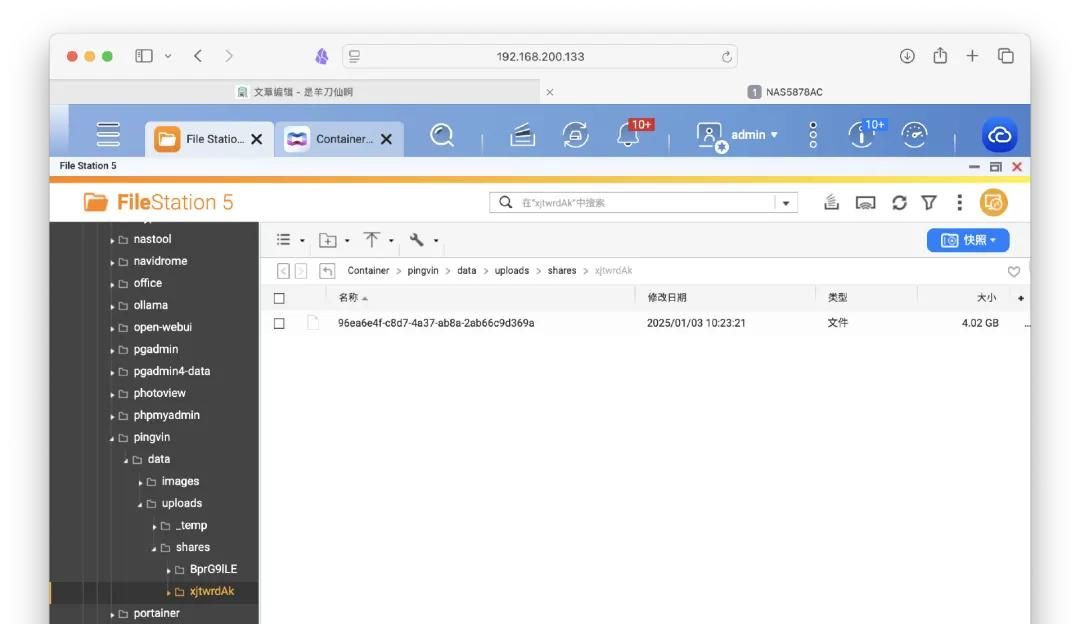Click the blue 快照 snapshot button
This screenshot has height=624, width=1080.
(x=968, y=239)
